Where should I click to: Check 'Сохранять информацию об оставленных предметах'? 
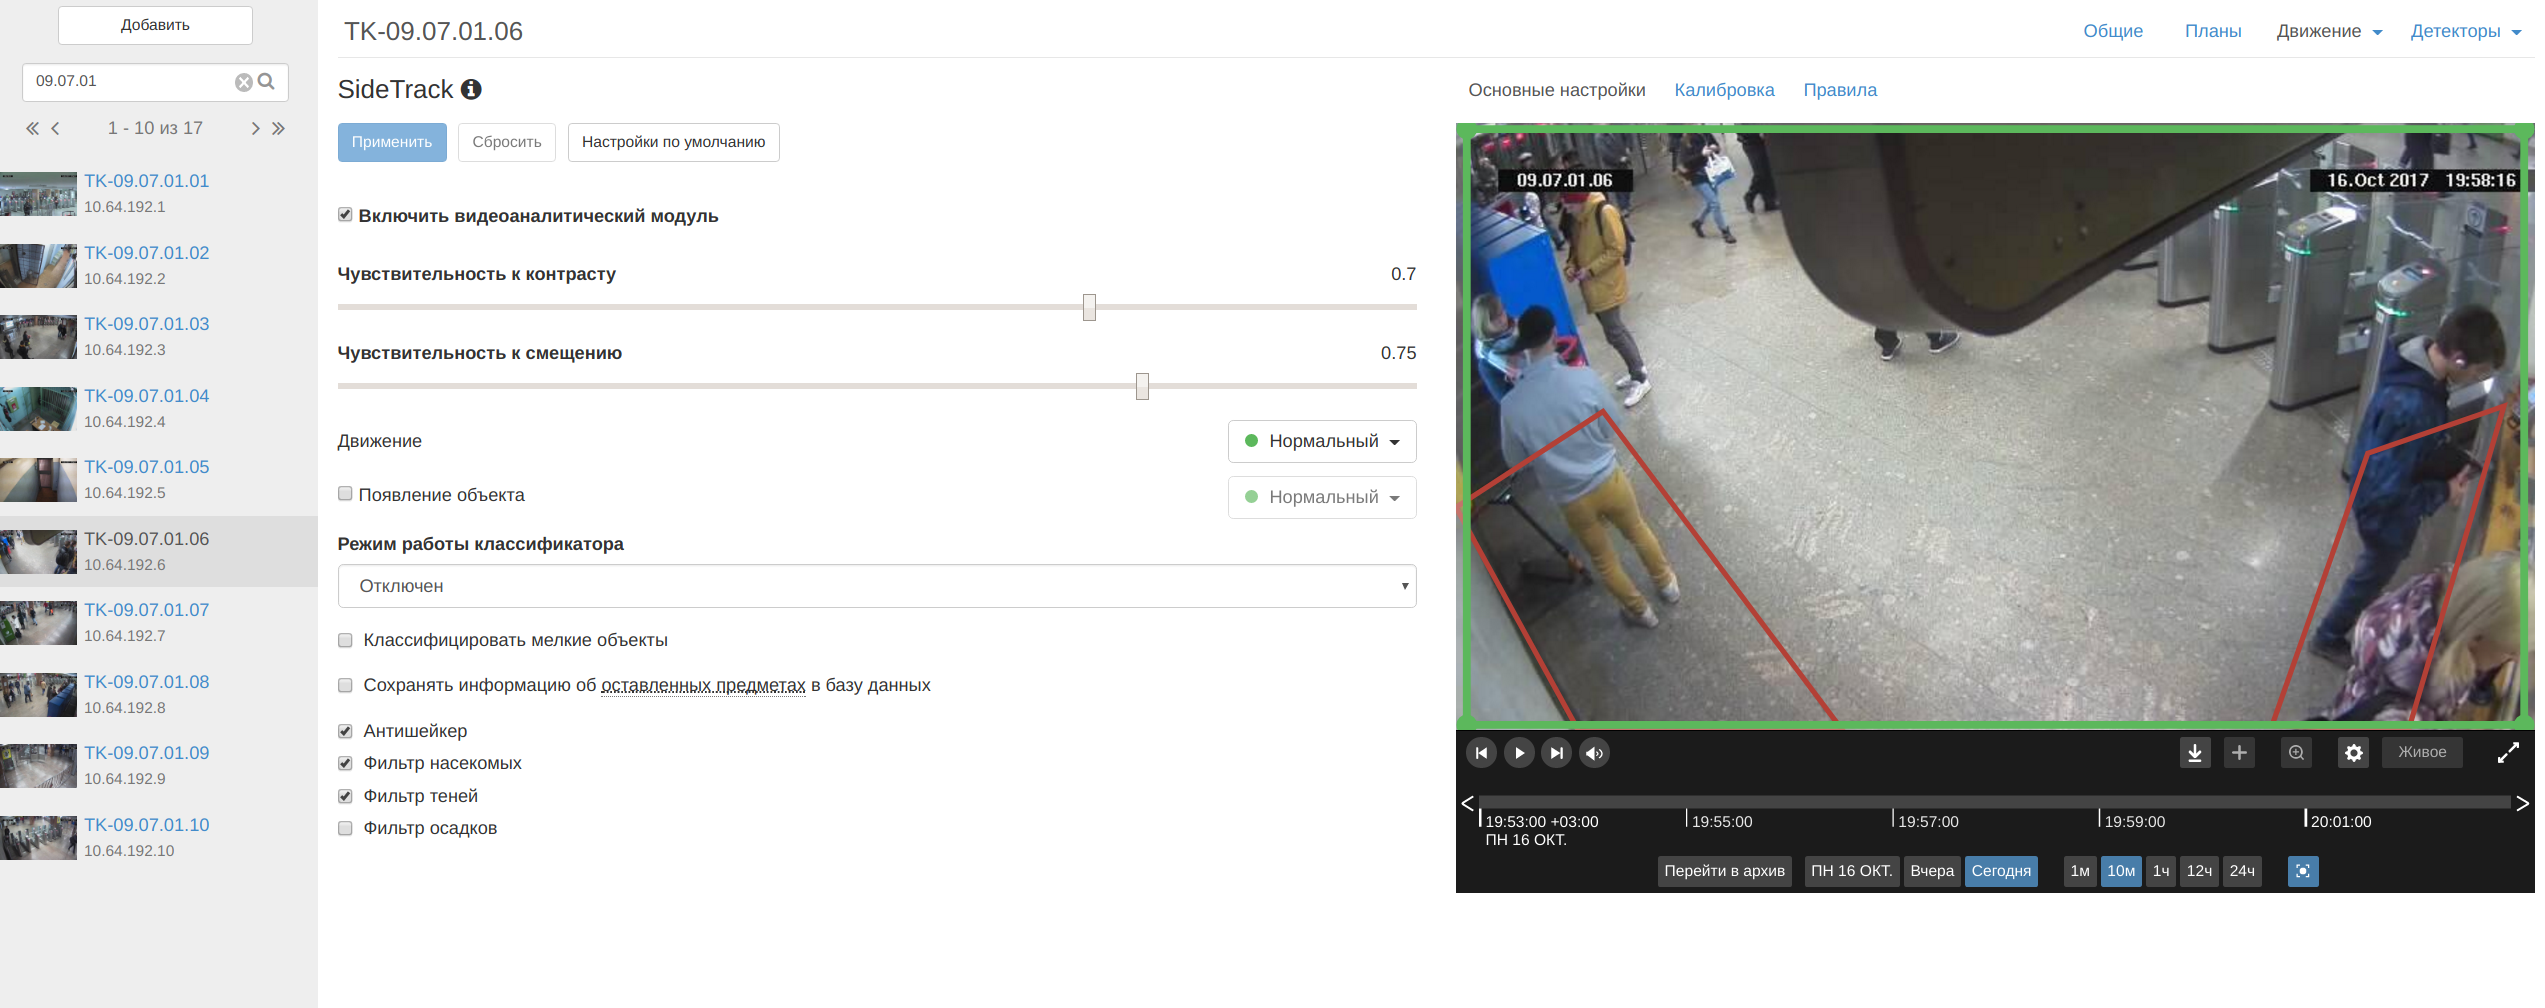point(345,685)
